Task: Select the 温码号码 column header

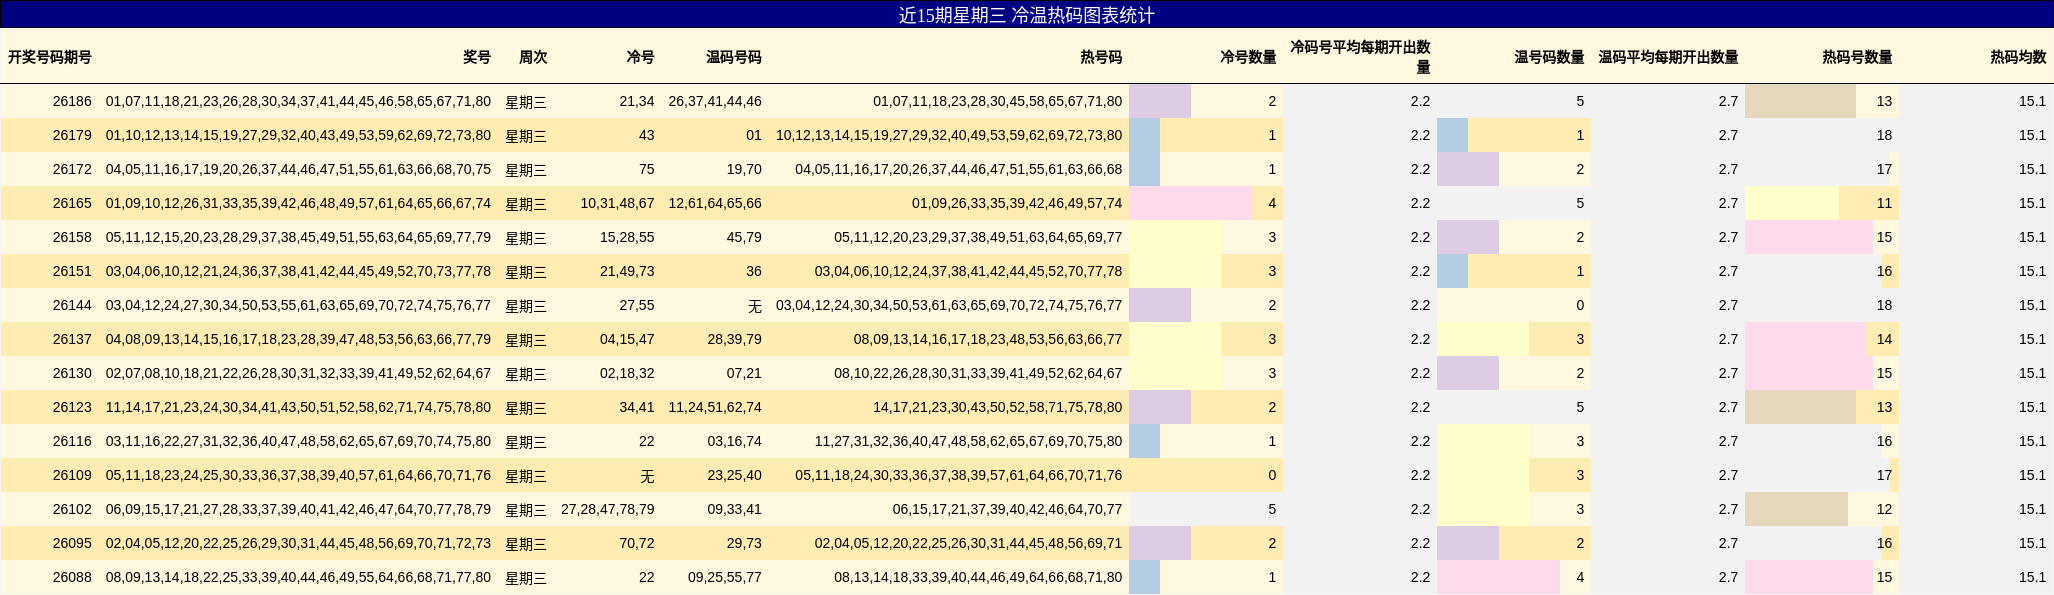Action: 734,57
